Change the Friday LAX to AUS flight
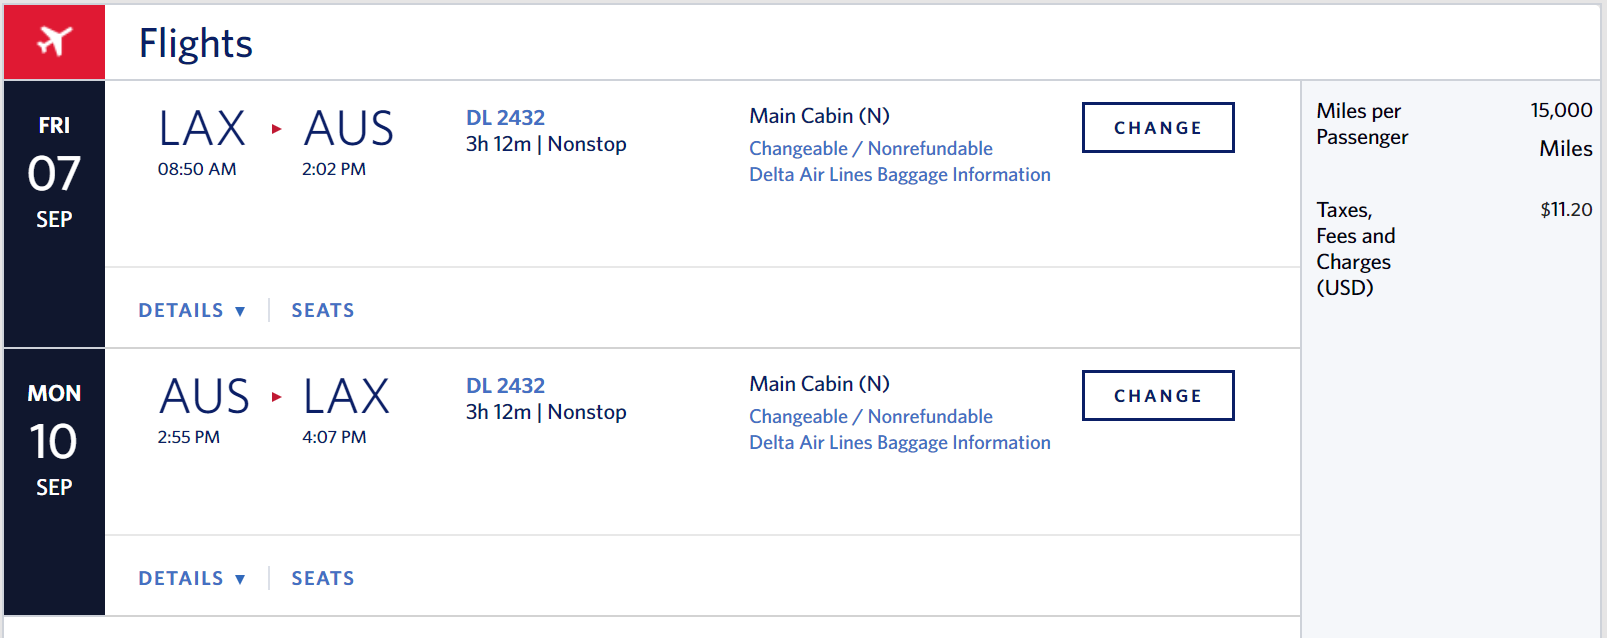This screenshot has width=1607, height=638. pos(1158,127)
